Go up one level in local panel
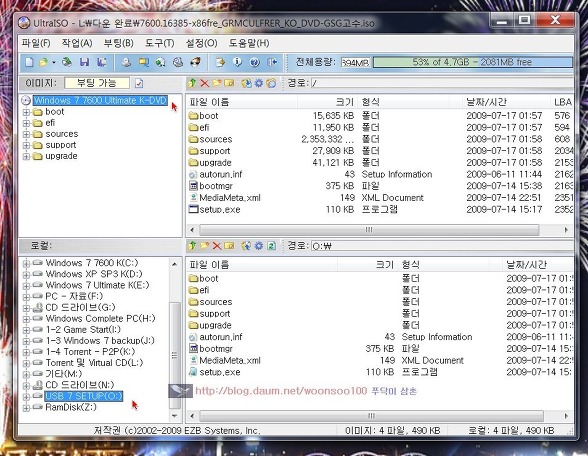This screenshot has width=588, height=456. 192,246
